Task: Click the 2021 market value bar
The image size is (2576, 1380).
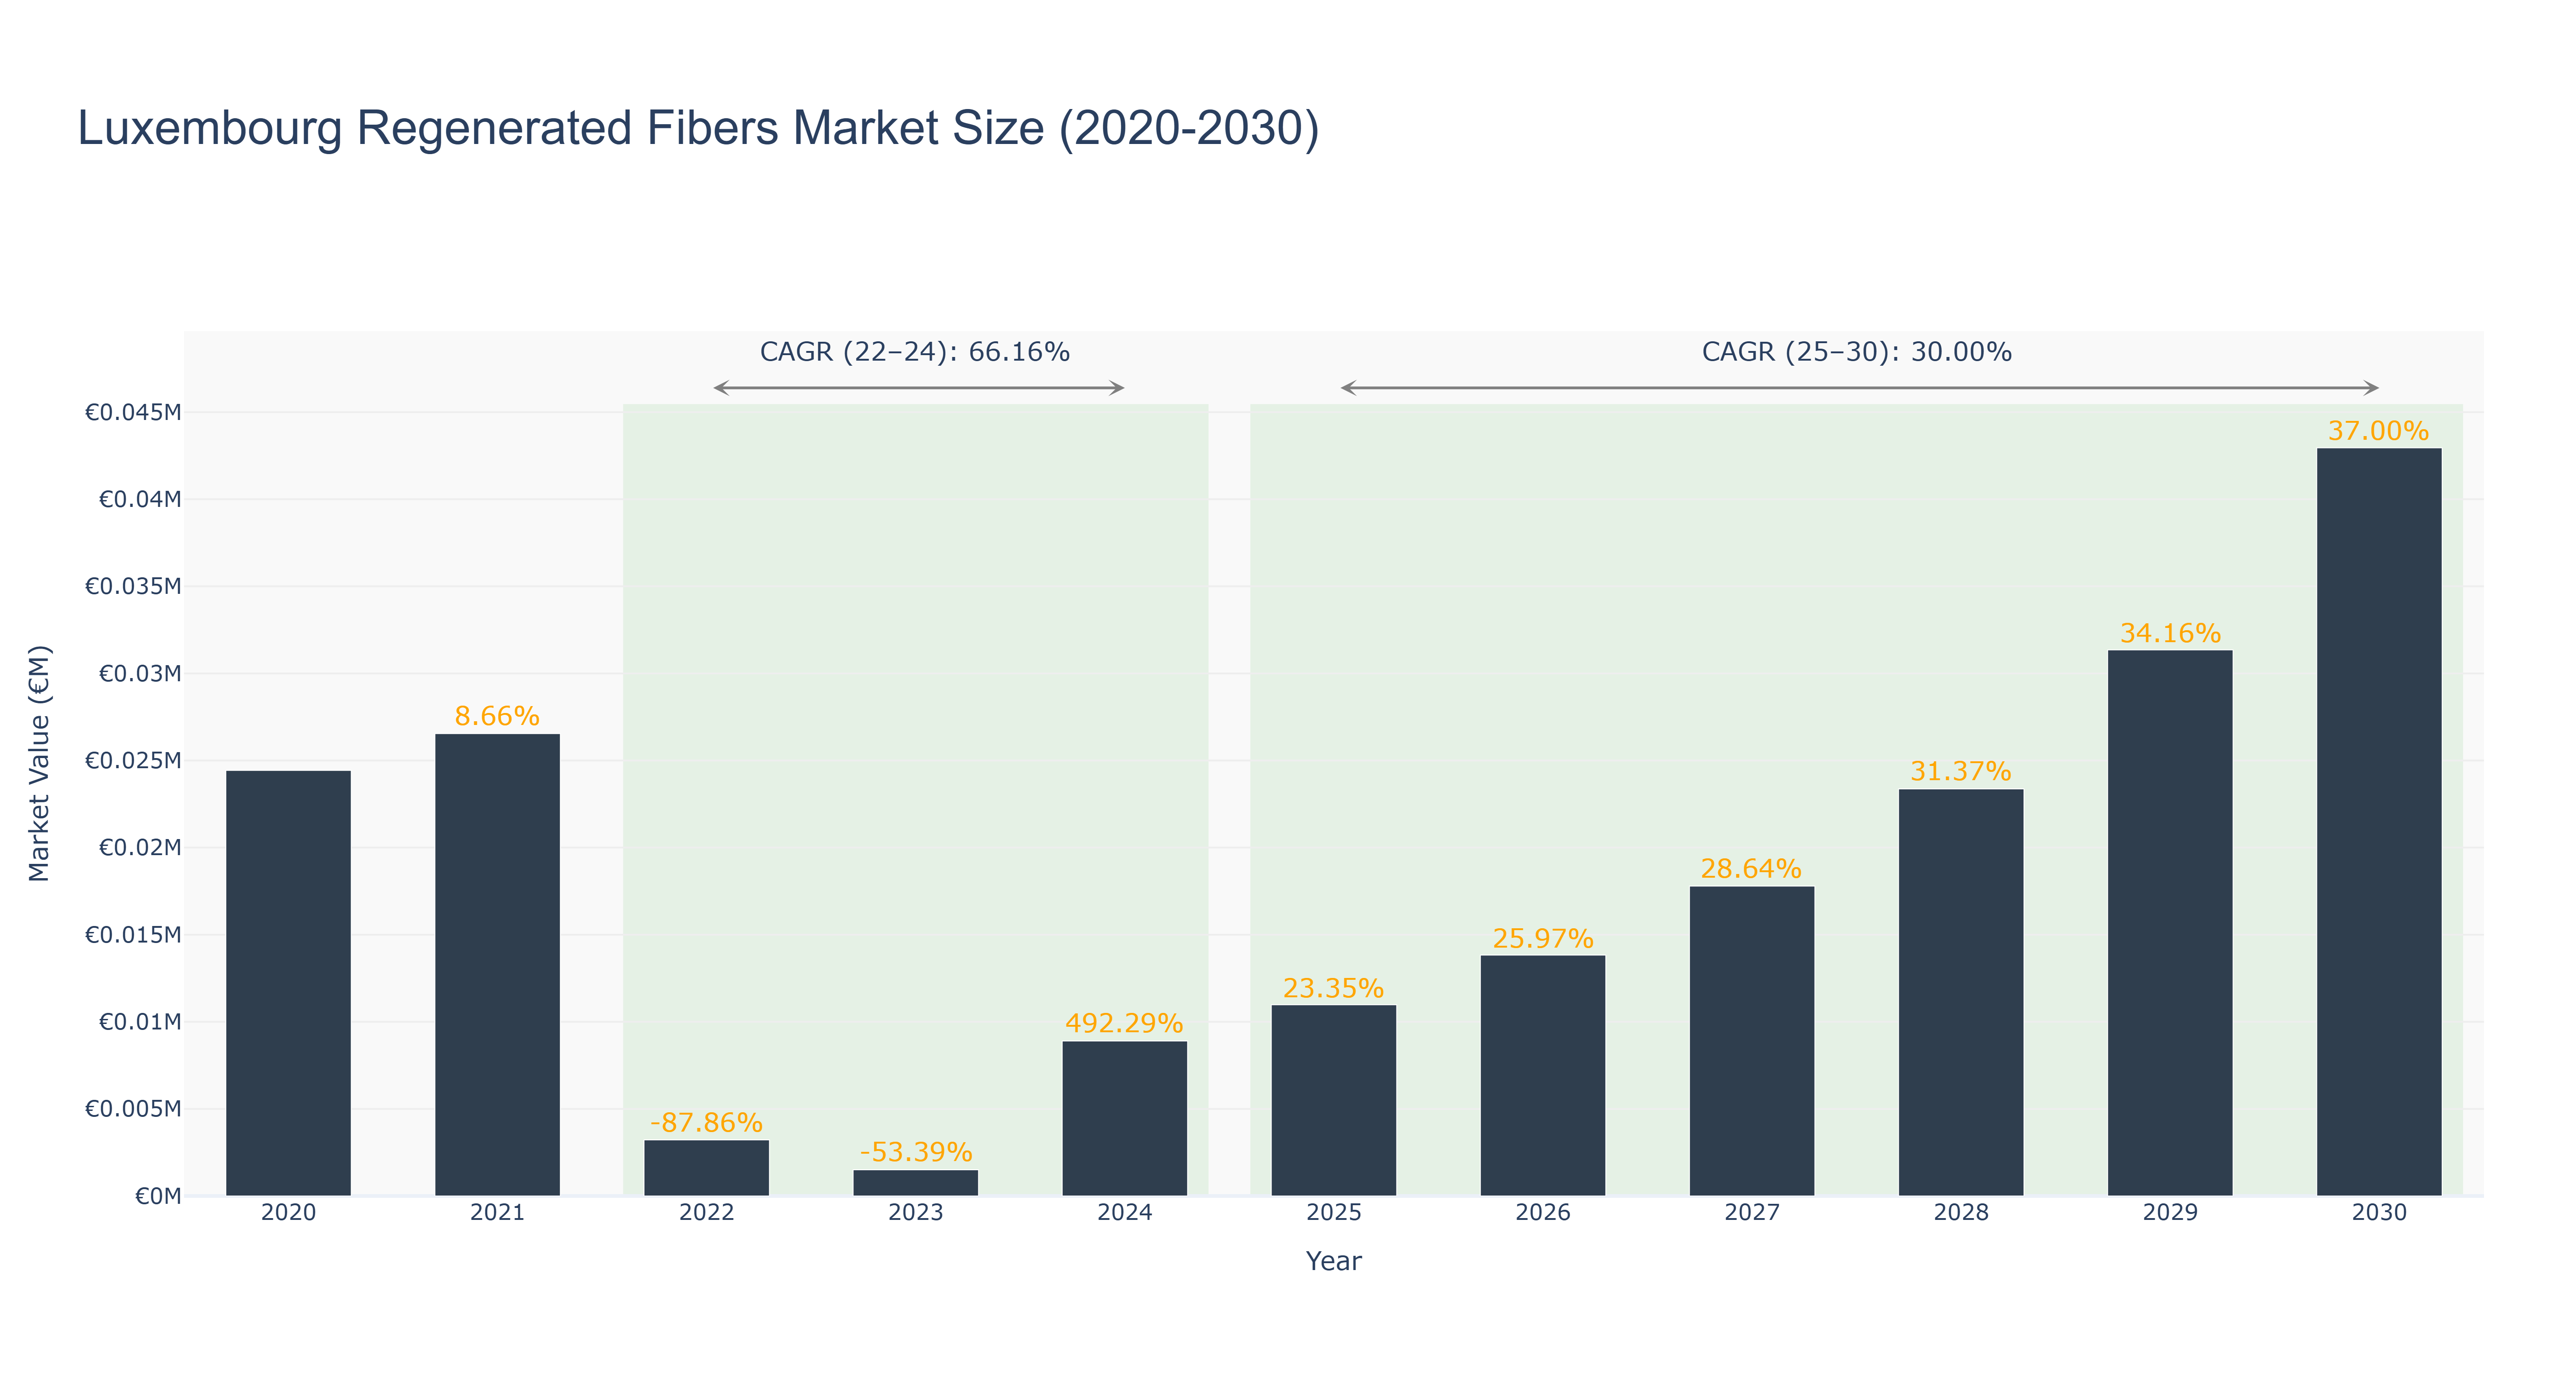Action: (x=497, y=965)
